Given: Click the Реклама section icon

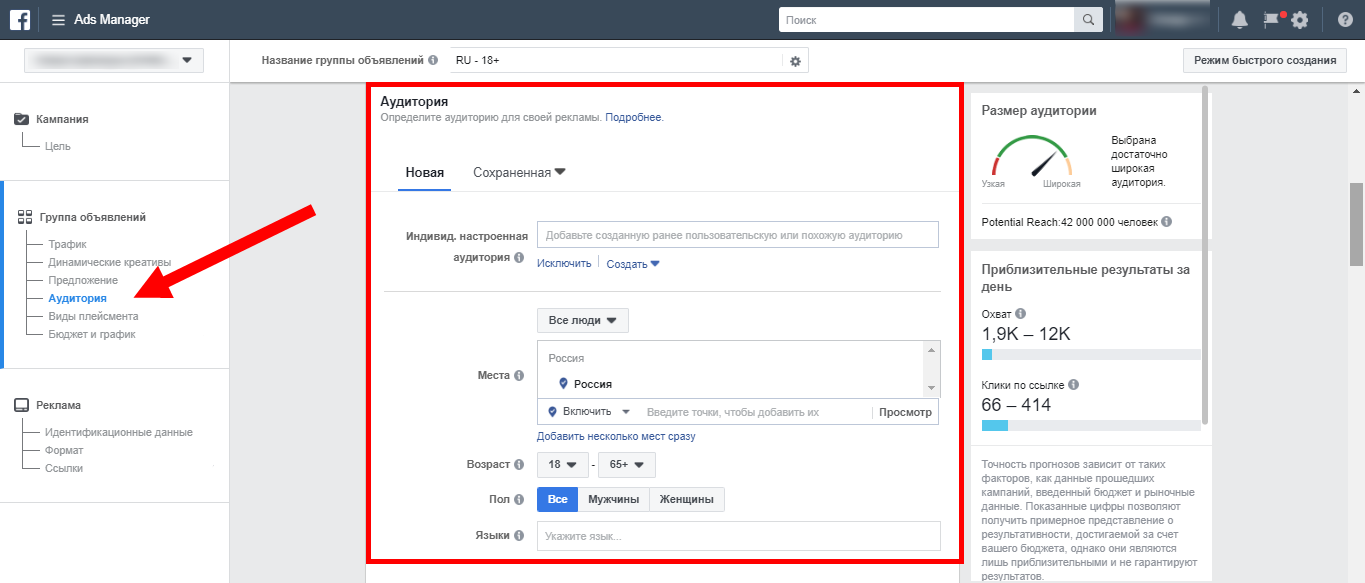Looking at the screenshot, I should point(22,405).
